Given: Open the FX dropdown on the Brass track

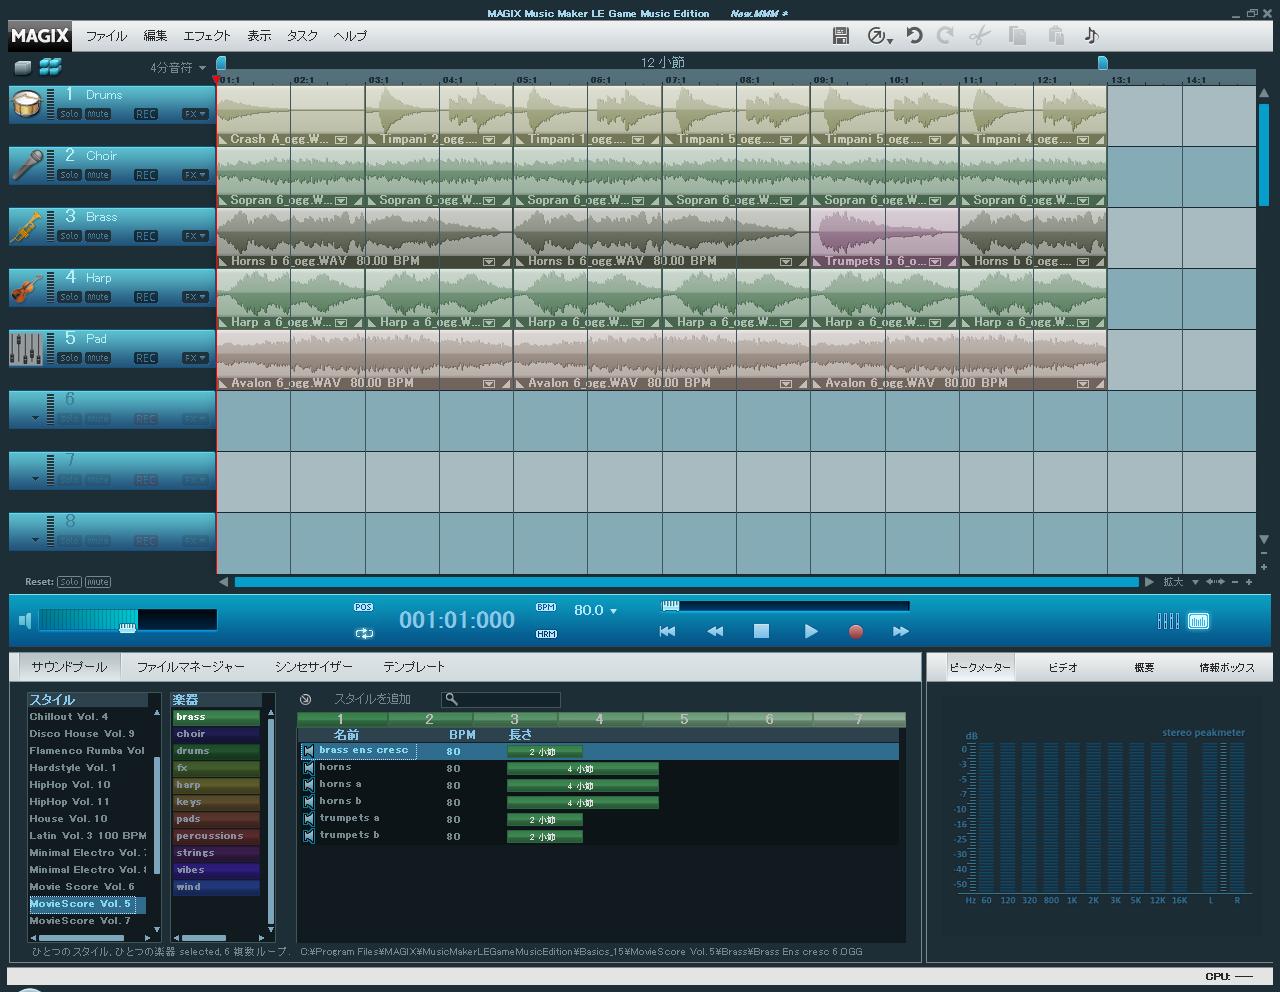Looking at the screenshot, I should [x=195, y=236].
